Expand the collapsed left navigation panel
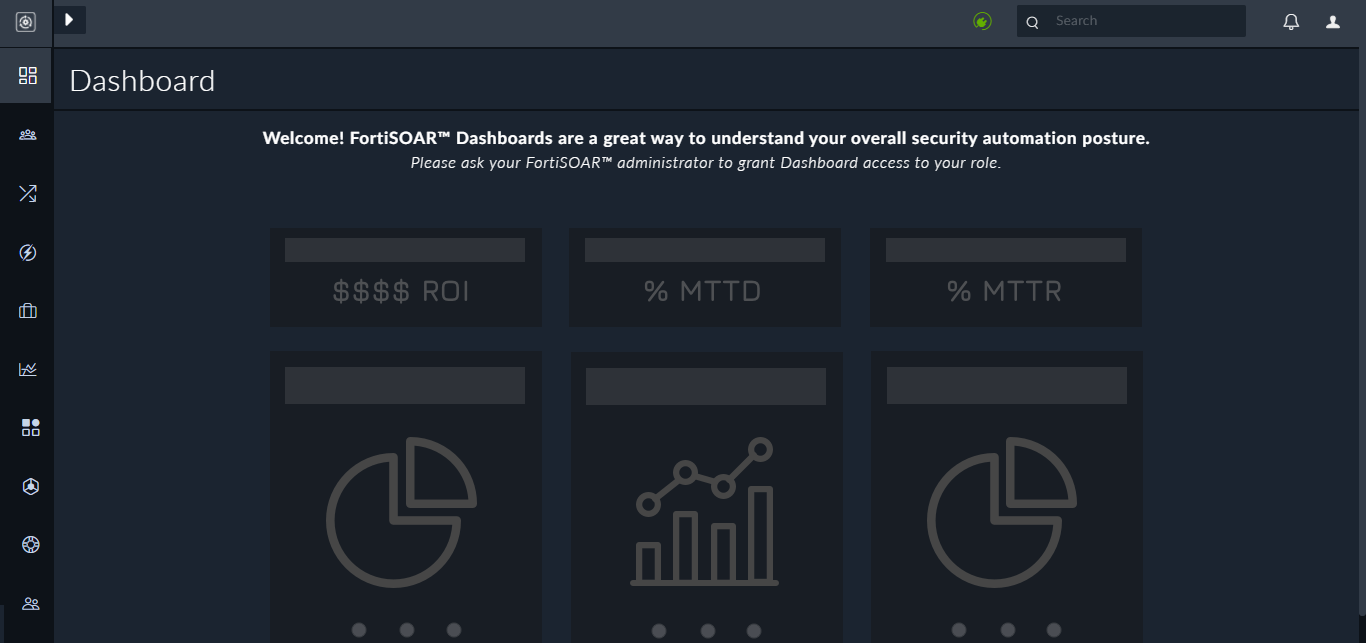This screenshot has height=643, width=1366. point(69,19)
